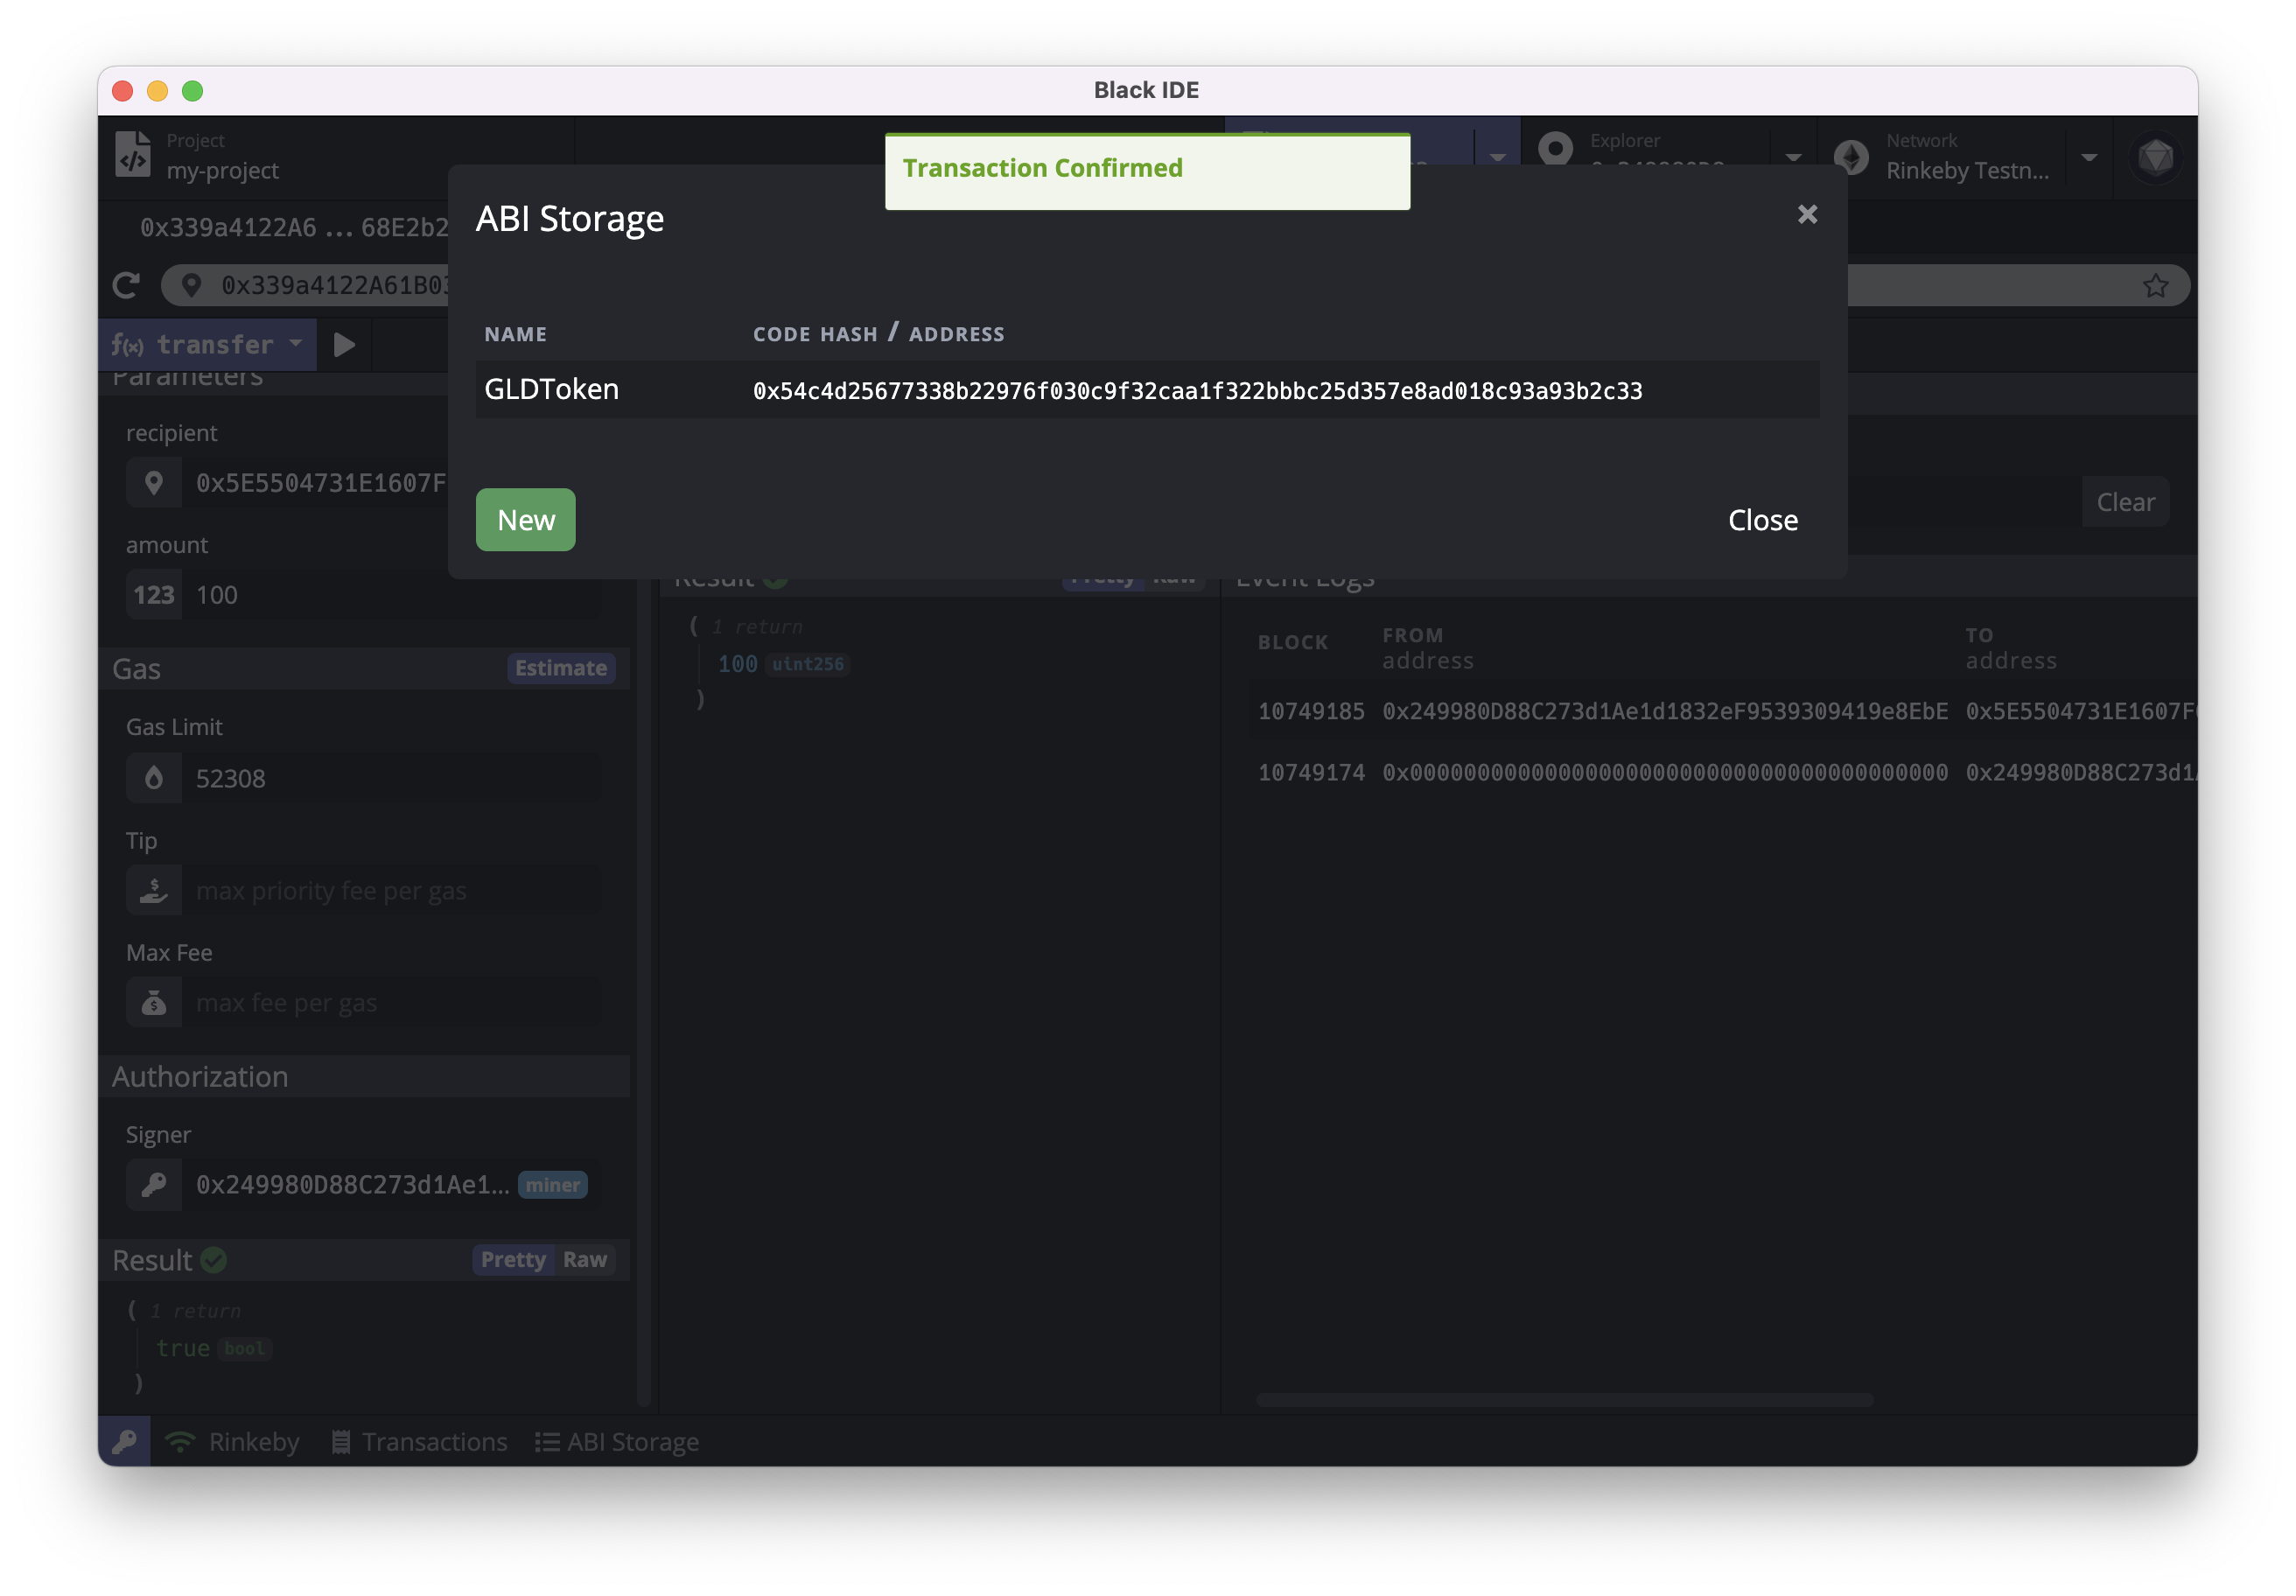Click the project code file icon
Image resolution: width=2296 pixels, height=1596 pixels.
point(133,156)
